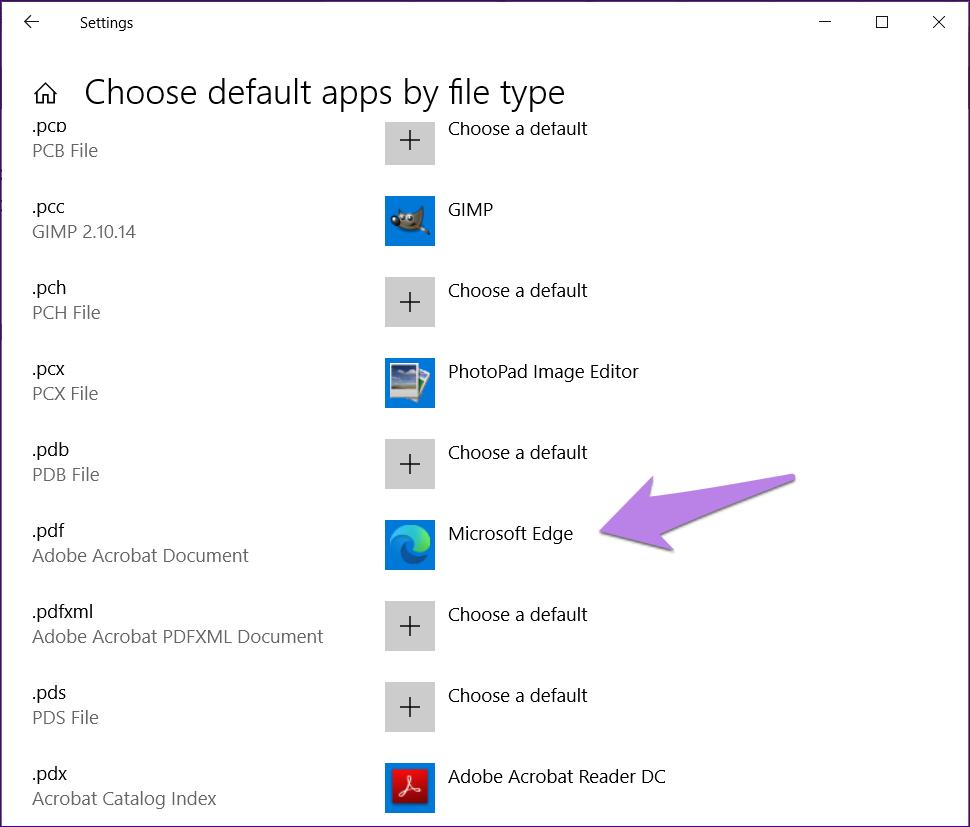Select the .pdb PDB File entry
Screen dimensions: 970x827
(66, 461)
